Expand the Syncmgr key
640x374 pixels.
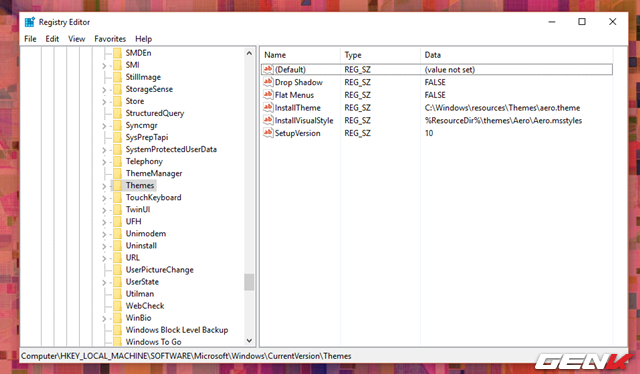pos(104,126)
